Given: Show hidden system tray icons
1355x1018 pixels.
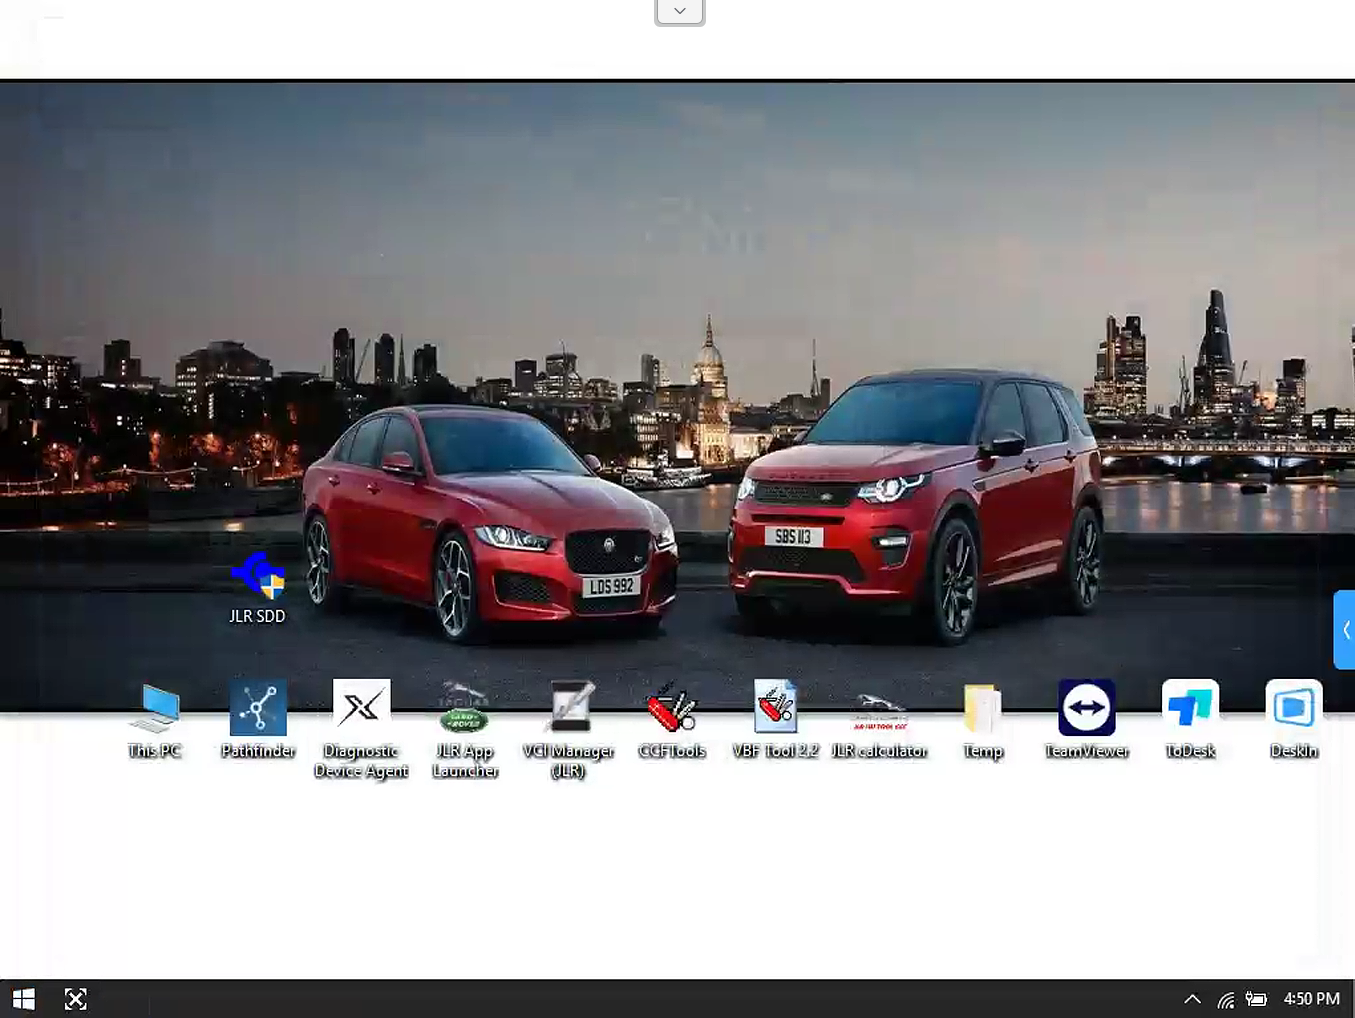Looking at the screenshot, I should (x=1192, y=999).
